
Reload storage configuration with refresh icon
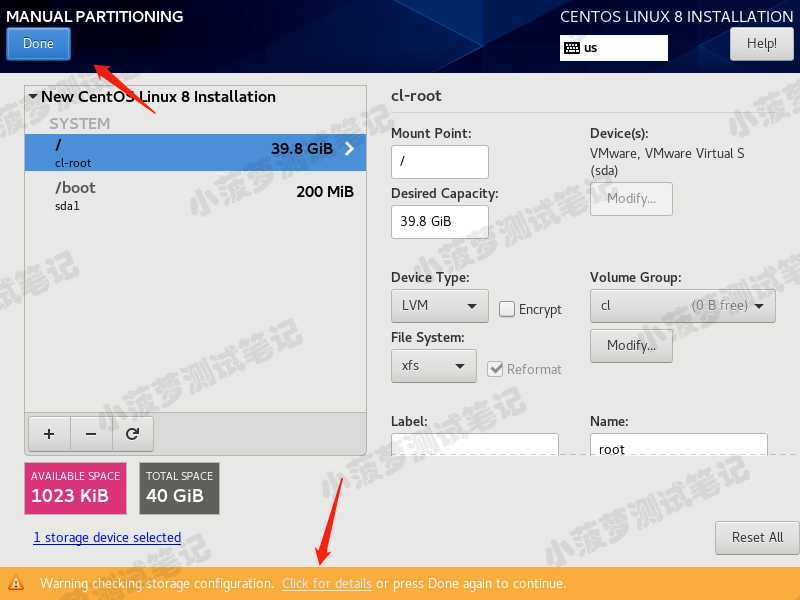[133, 434]
